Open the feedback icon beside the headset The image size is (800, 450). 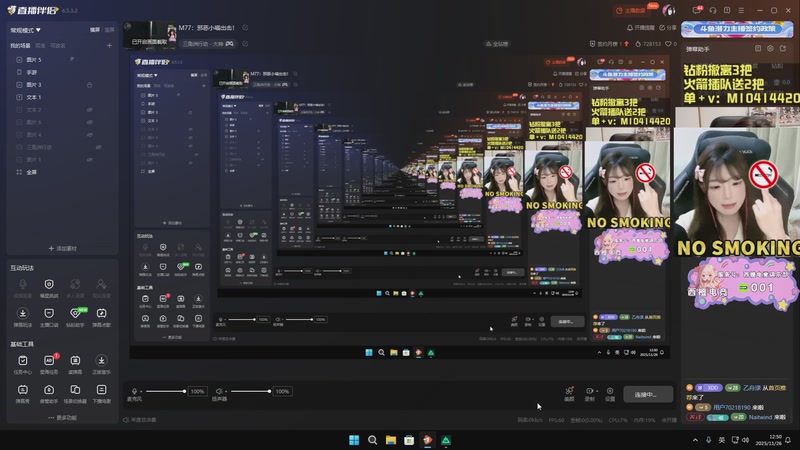727,10
